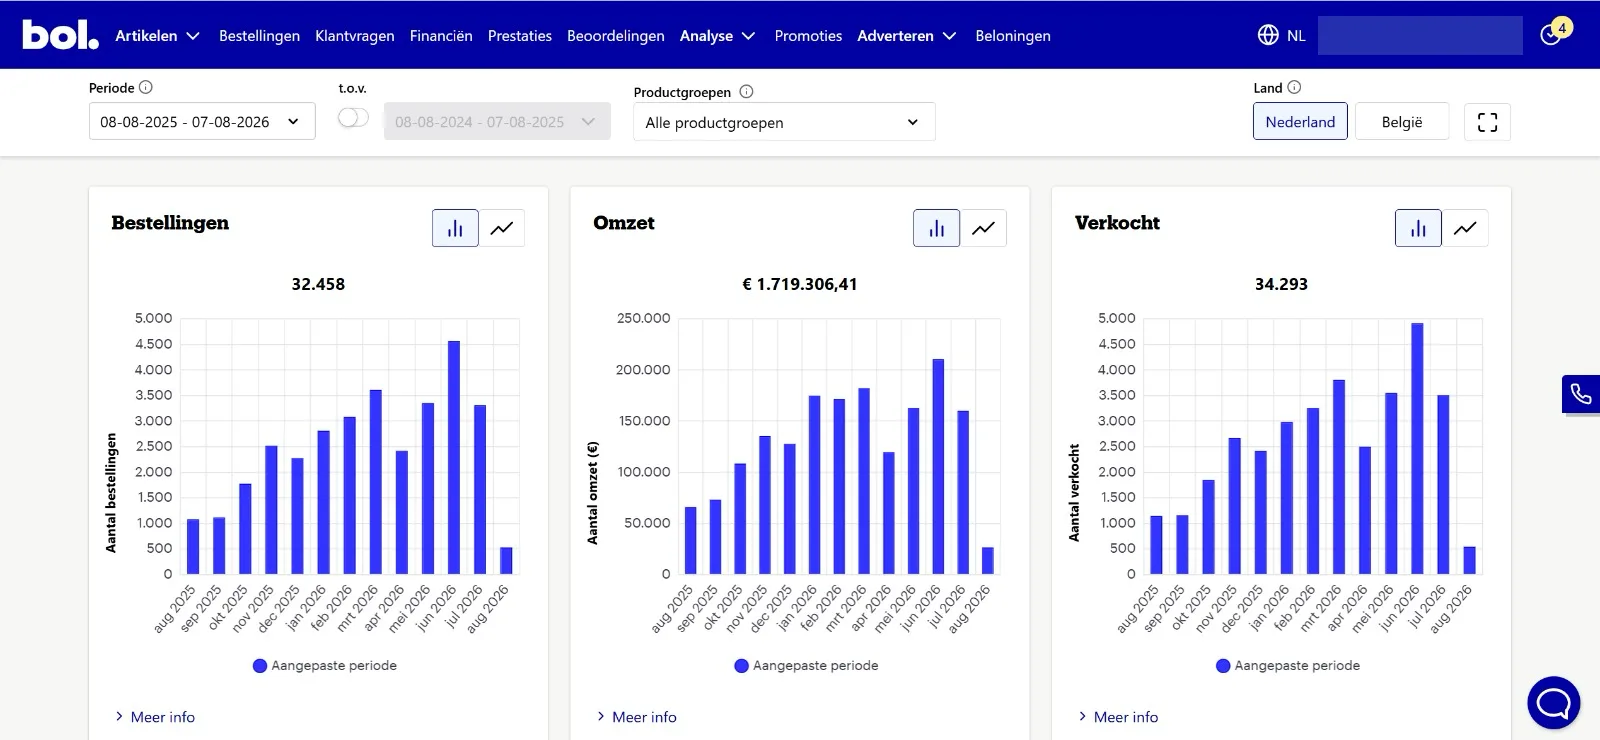Open Beloningen in navigation

click(1013, 35)
